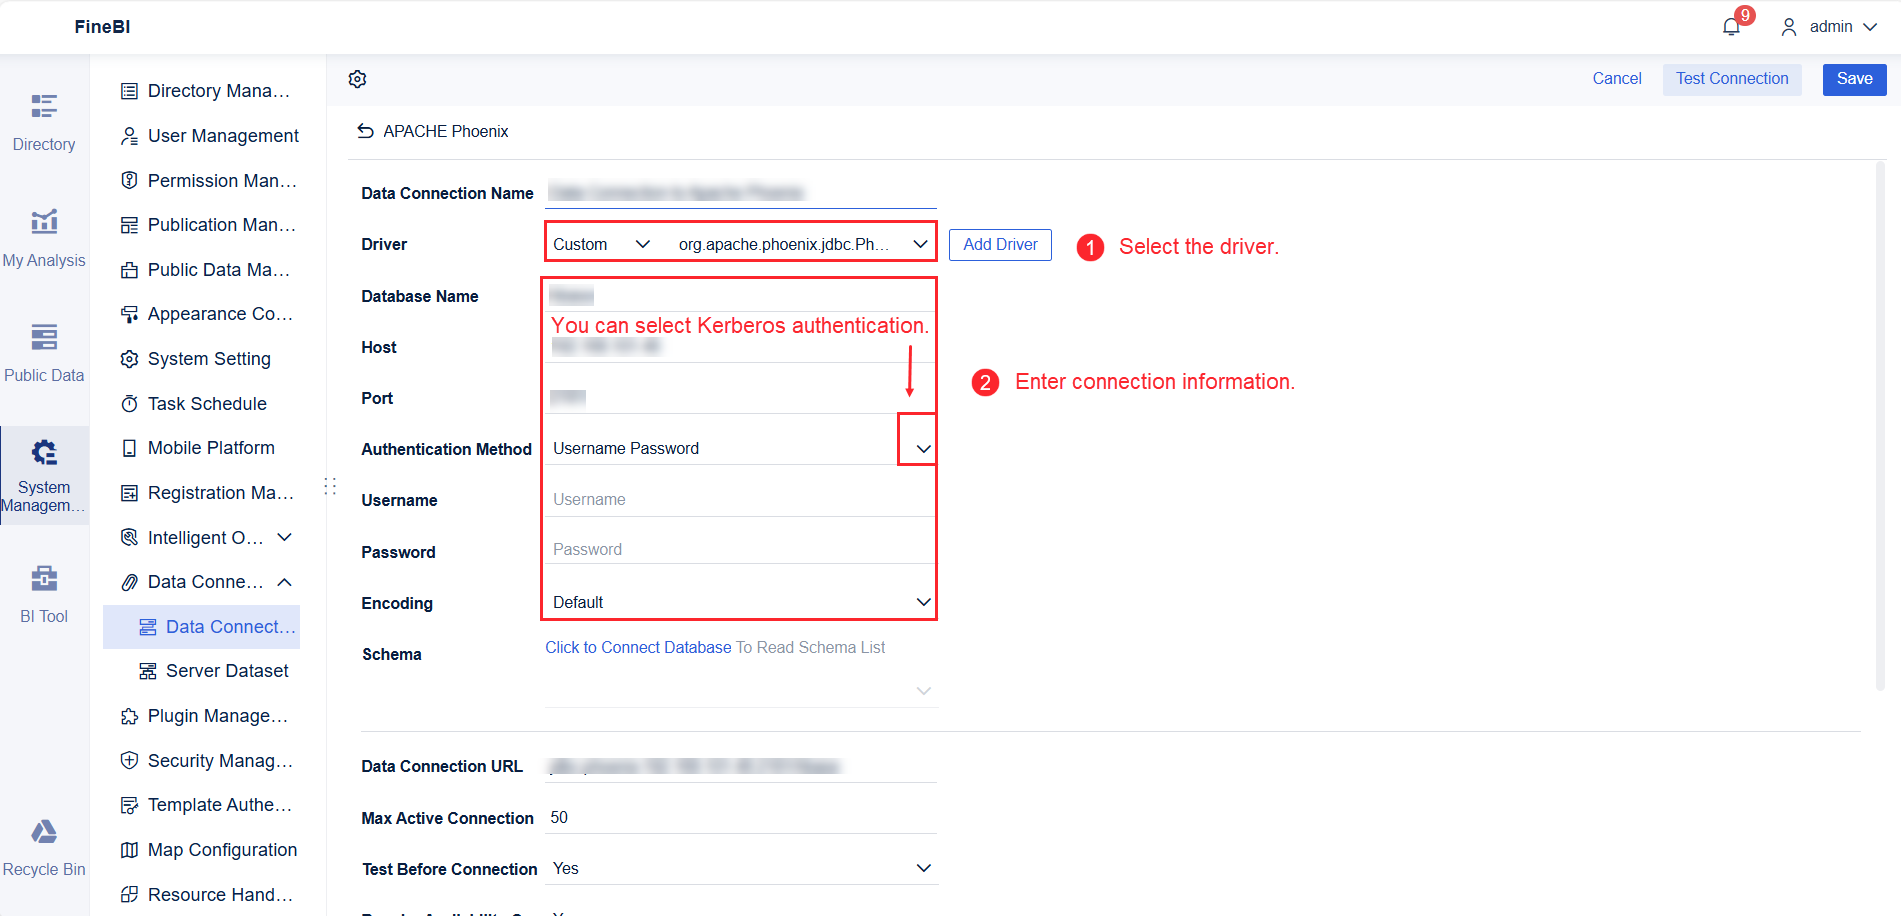Viewport: 1901px width, 916px height.
Task: Click the Username input field
Action: tap(741, 499)
